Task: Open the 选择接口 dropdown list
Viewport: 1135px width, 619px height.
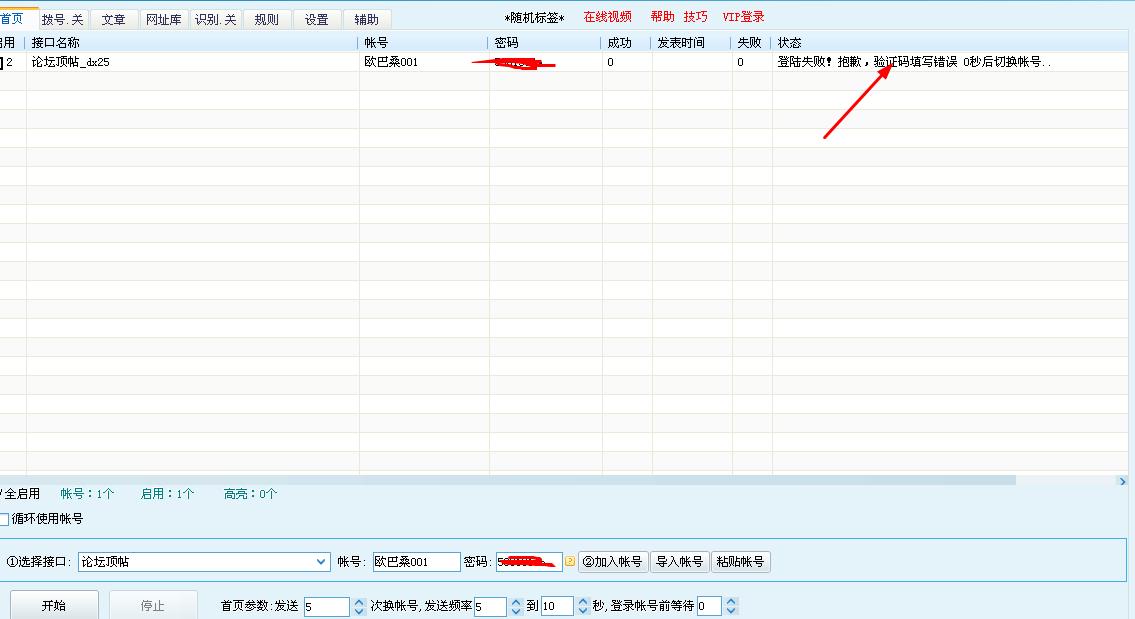Action: (x=321, y=562)
